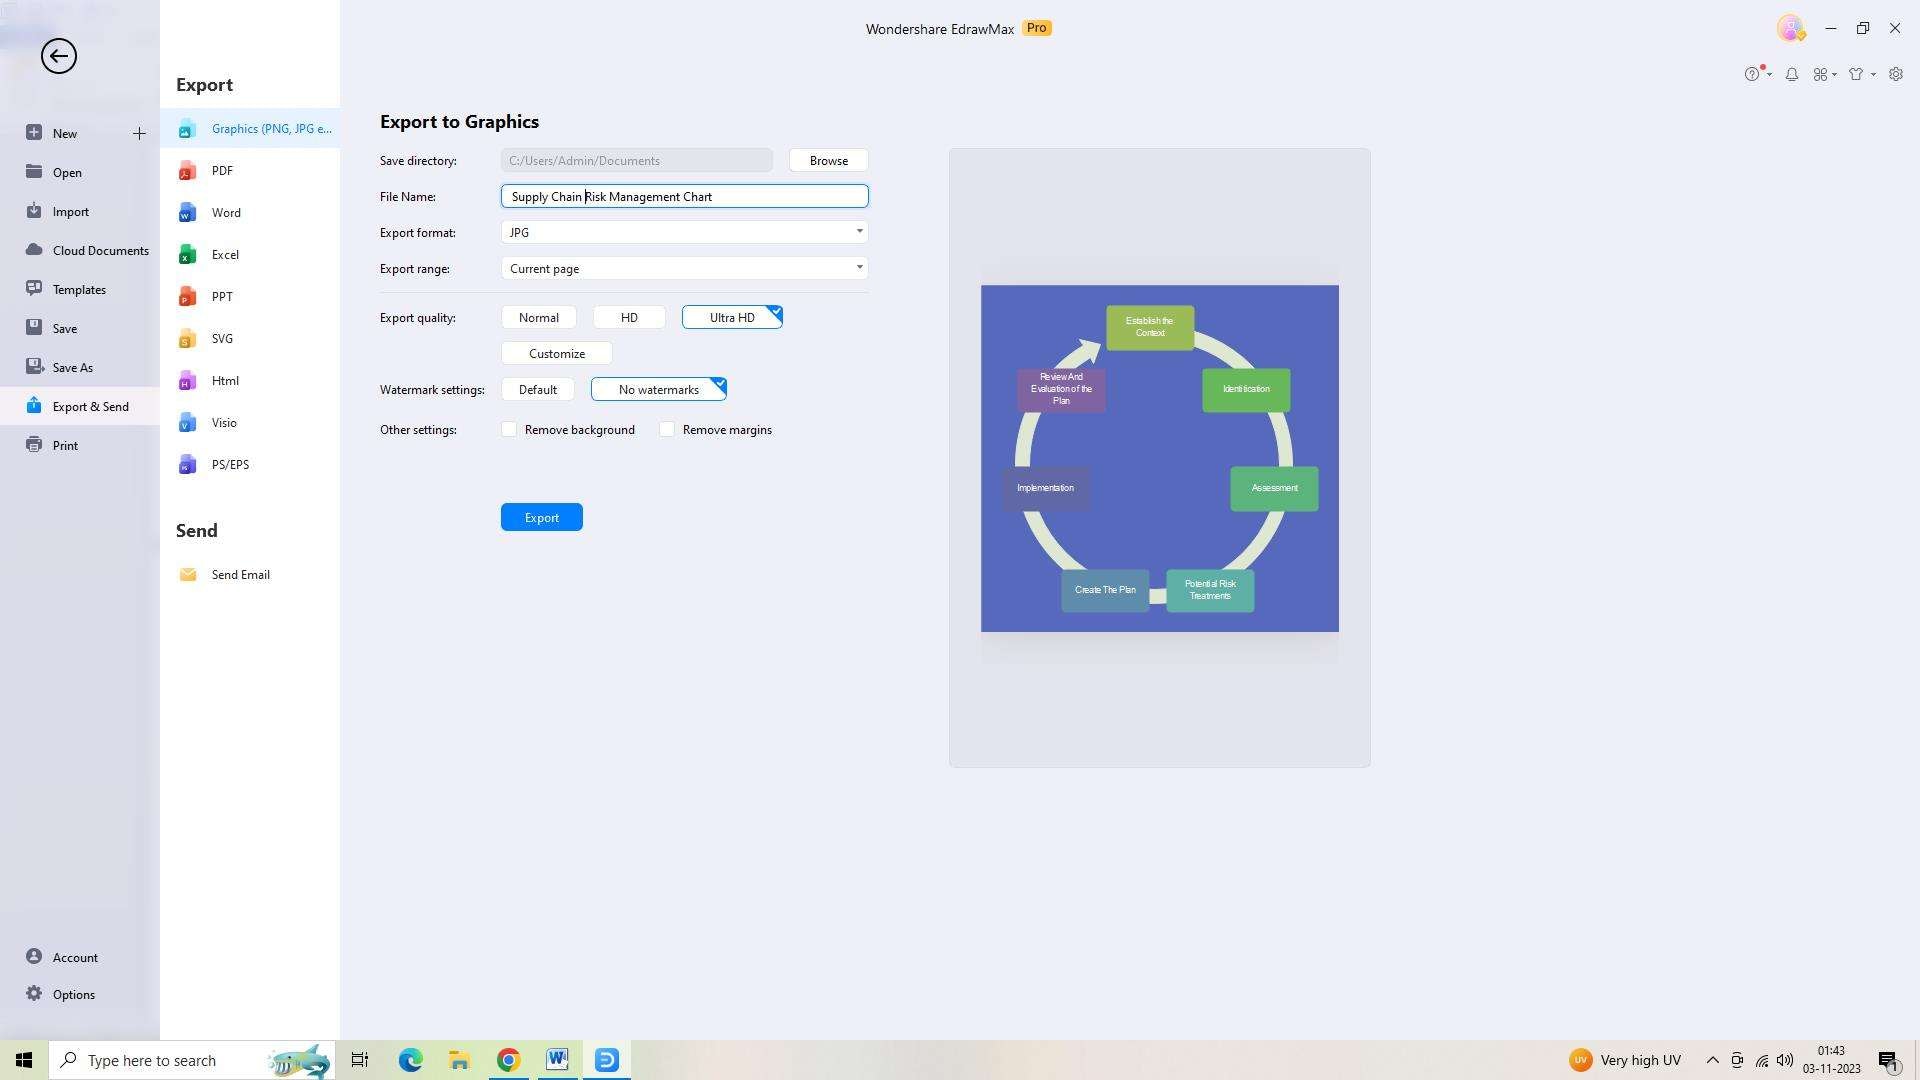Click the File Name input field
1920x1080 pixels.
(683, 196)
